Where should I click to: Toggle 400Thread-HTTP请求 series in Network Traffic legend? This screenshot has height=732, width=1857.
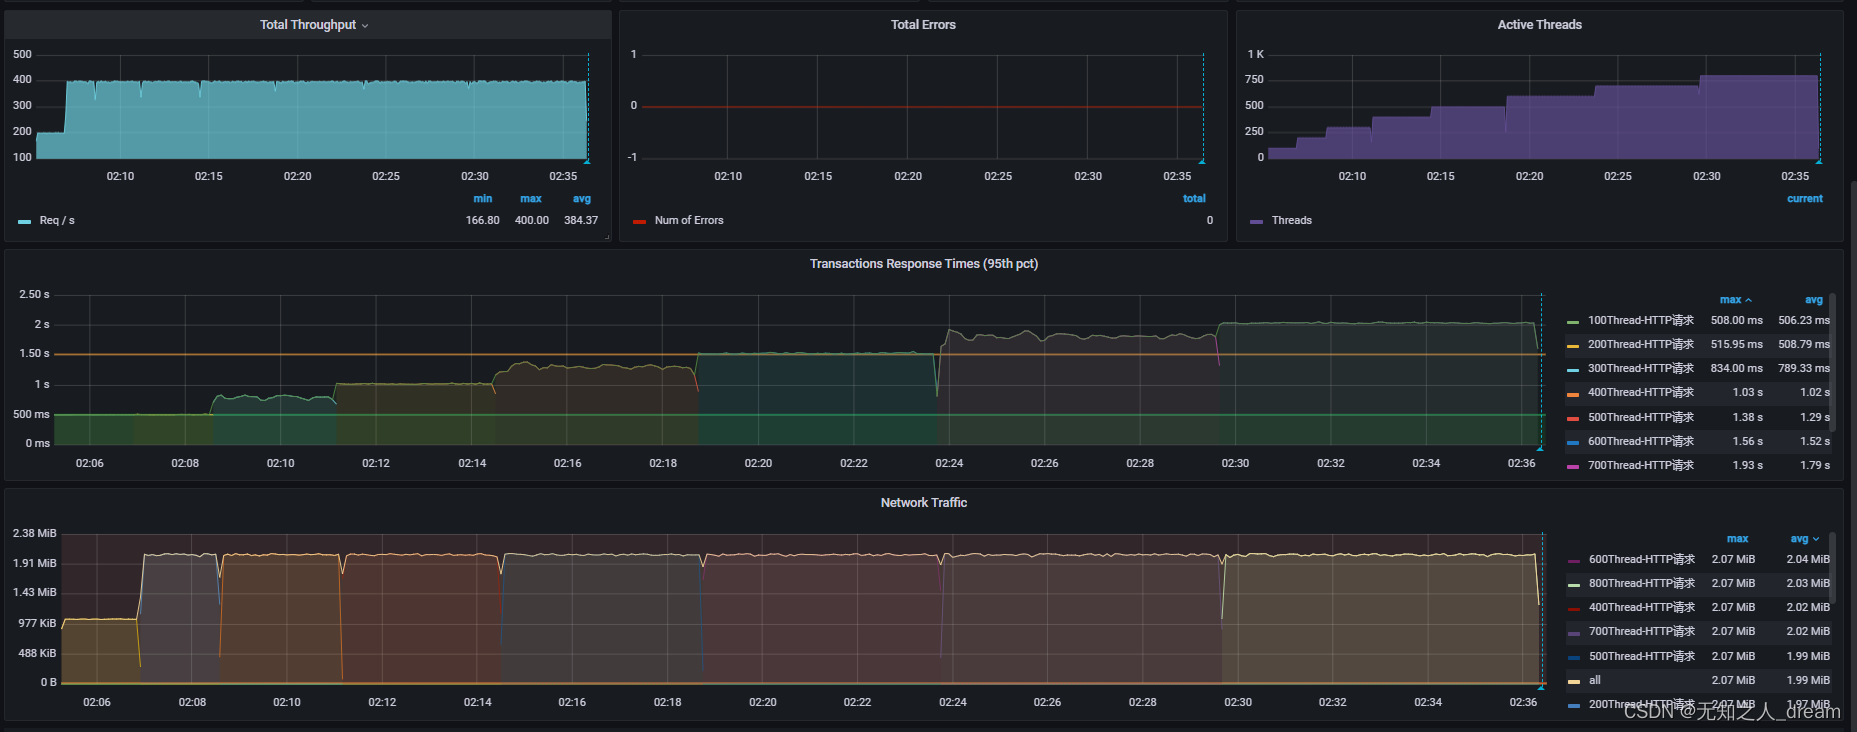(1641, 608)
